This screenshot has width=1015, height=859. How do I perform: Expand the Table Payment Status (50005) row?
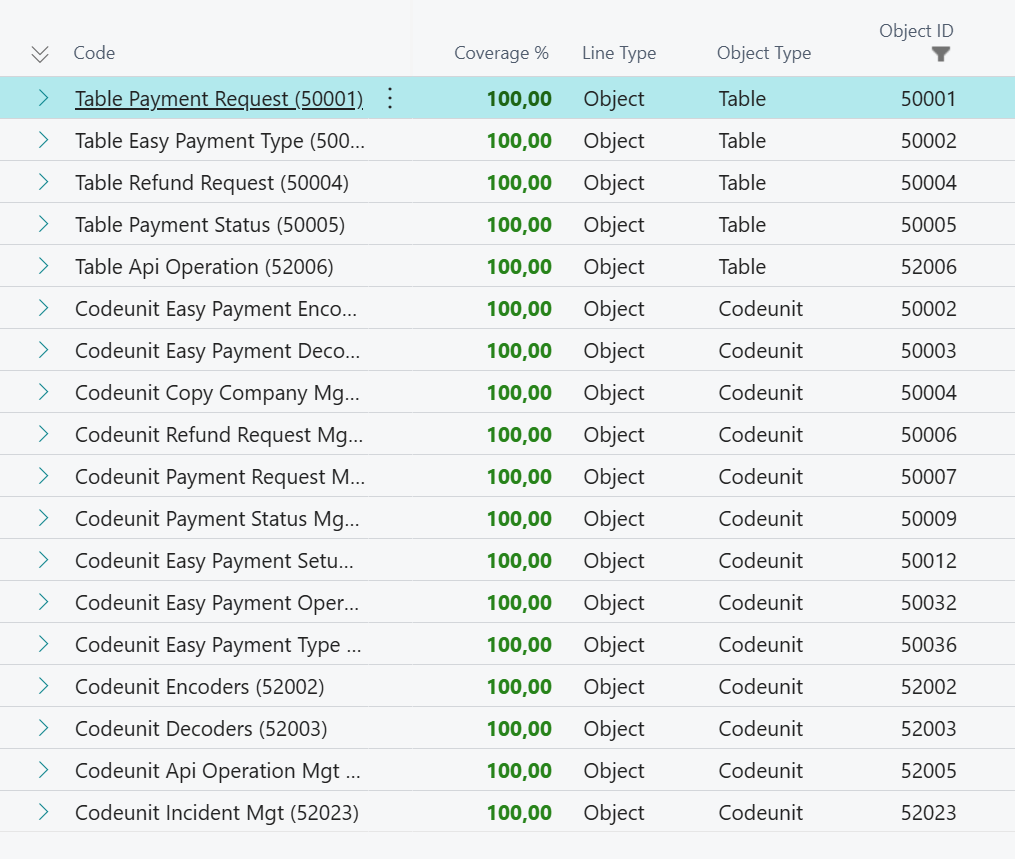(43, 225)
